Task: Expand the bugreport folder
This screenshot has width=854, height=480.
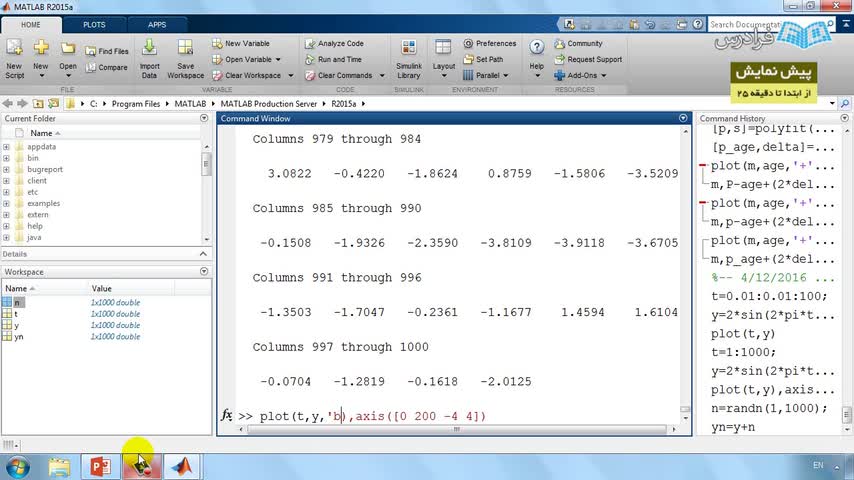Action: tap(6, 169)
